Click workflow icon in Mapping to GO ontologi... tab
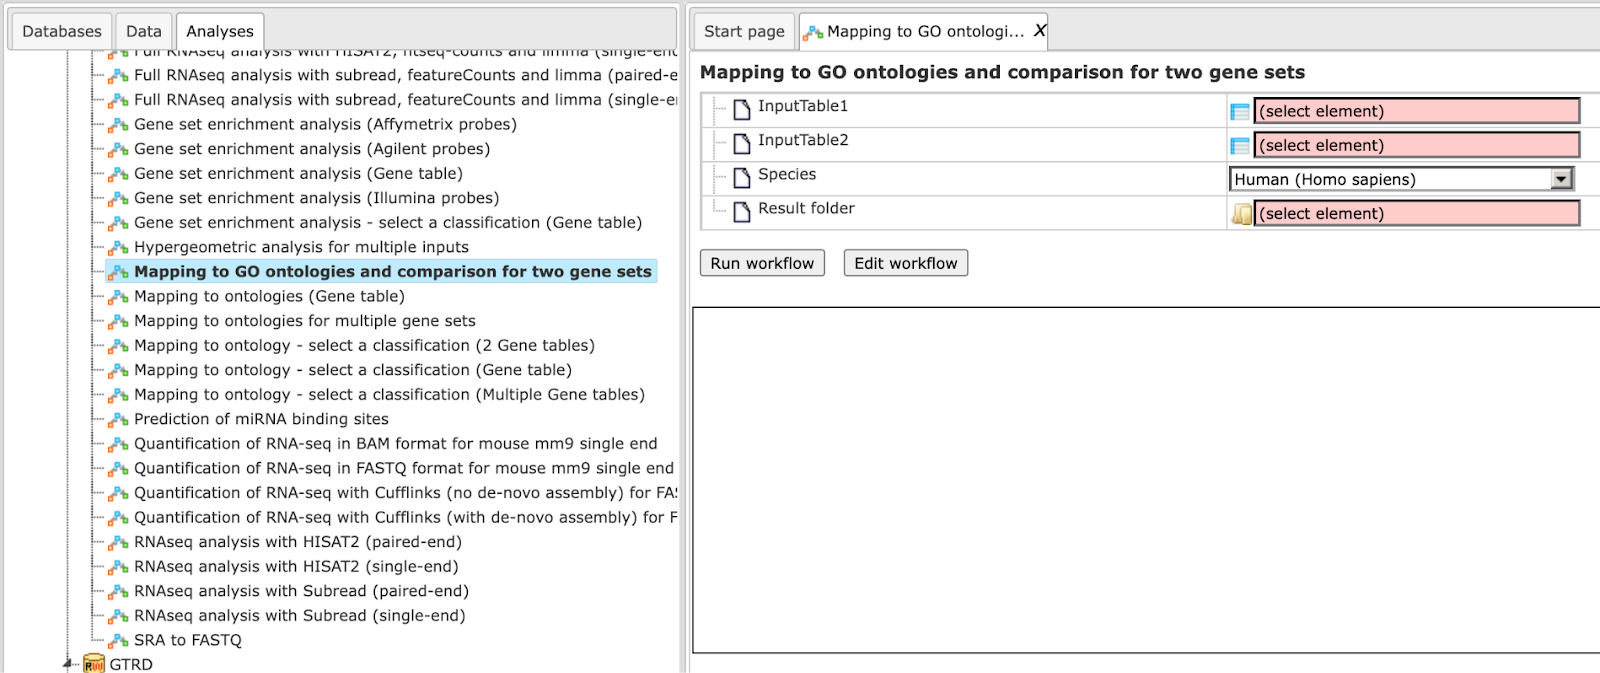The height and width of the screenshot is (673, 1600). tap(814, 33)
